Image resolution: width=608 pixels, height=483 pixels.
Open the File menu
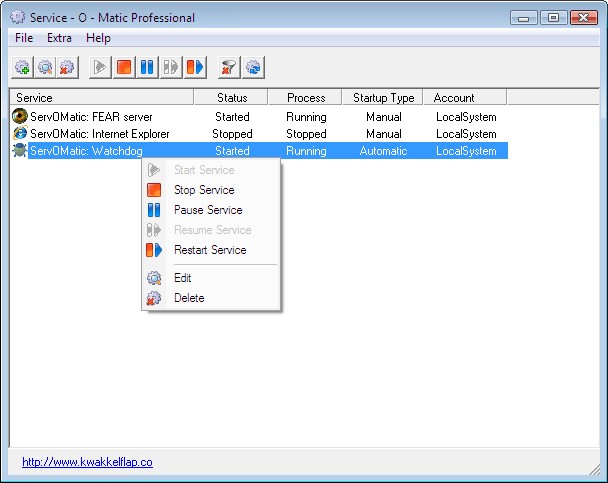24,38
